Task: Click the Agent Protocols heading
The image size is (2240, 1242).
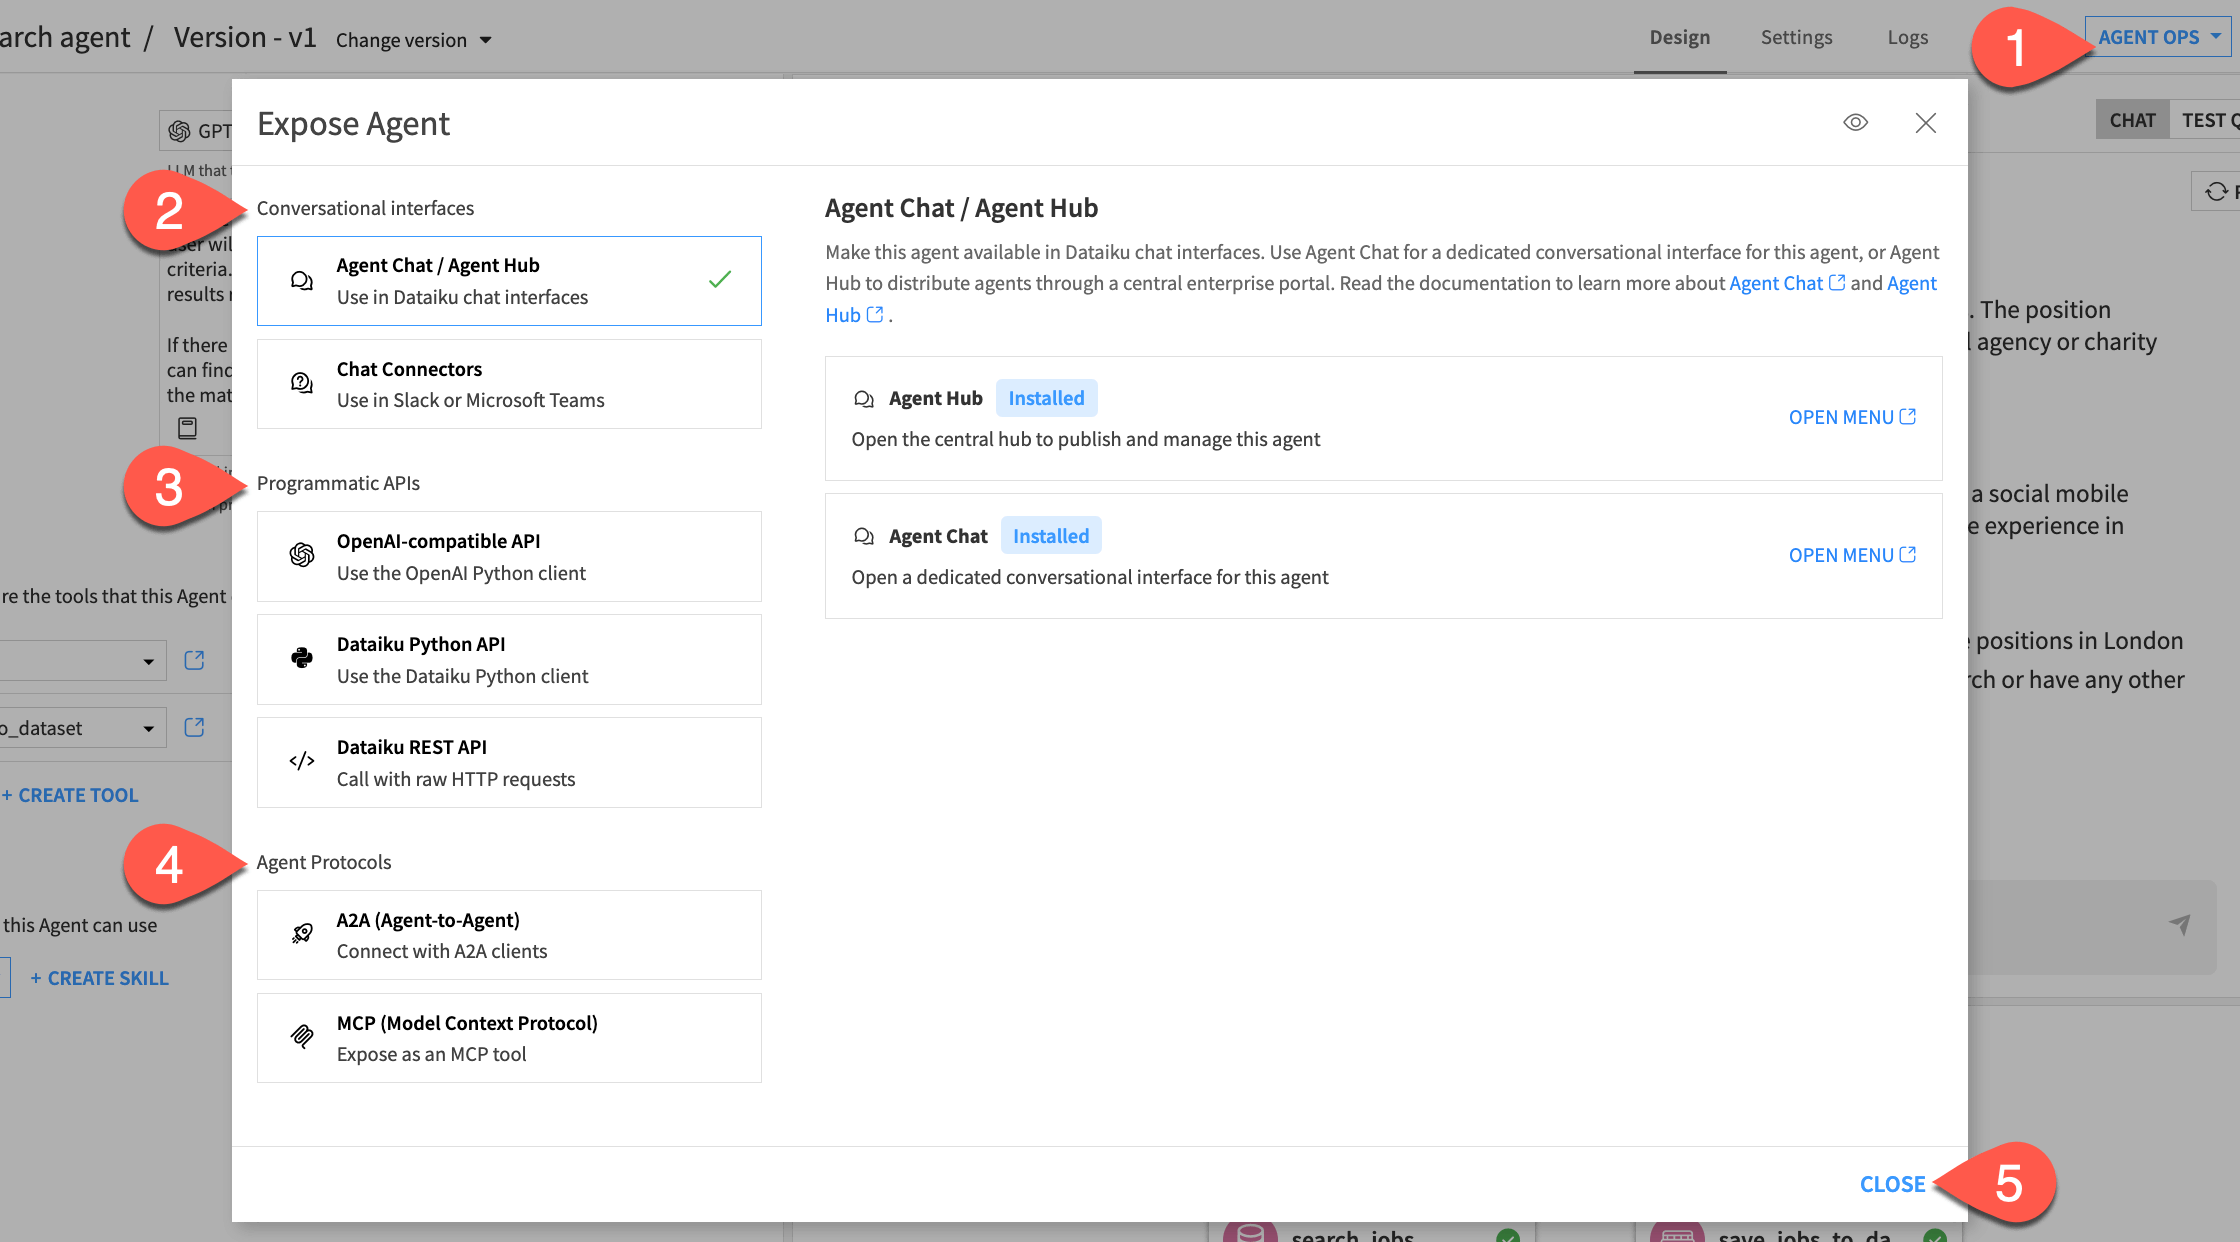Action: (x=324, y=862)
